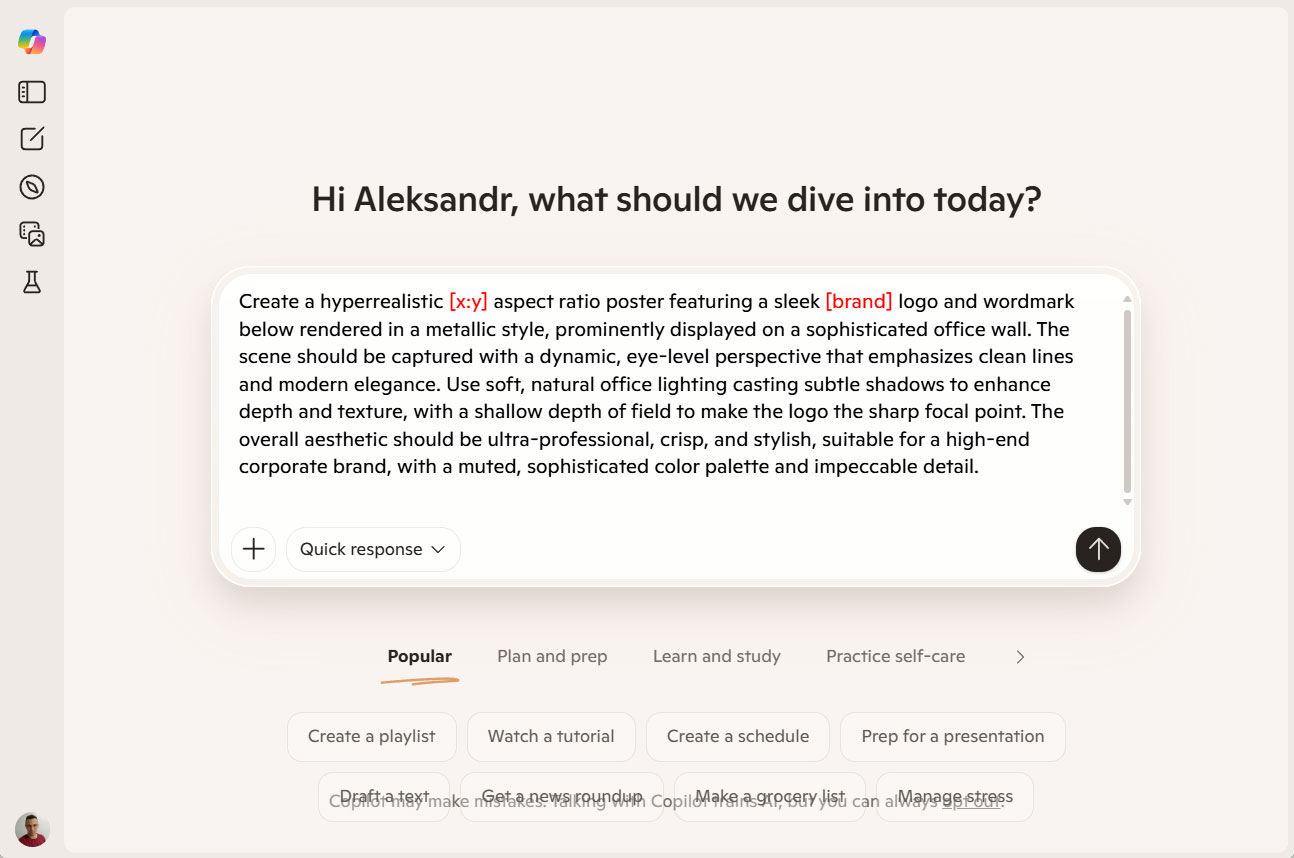Click the plus attachment button
This screenshot has width=1294, height=858.
[254, 549]
